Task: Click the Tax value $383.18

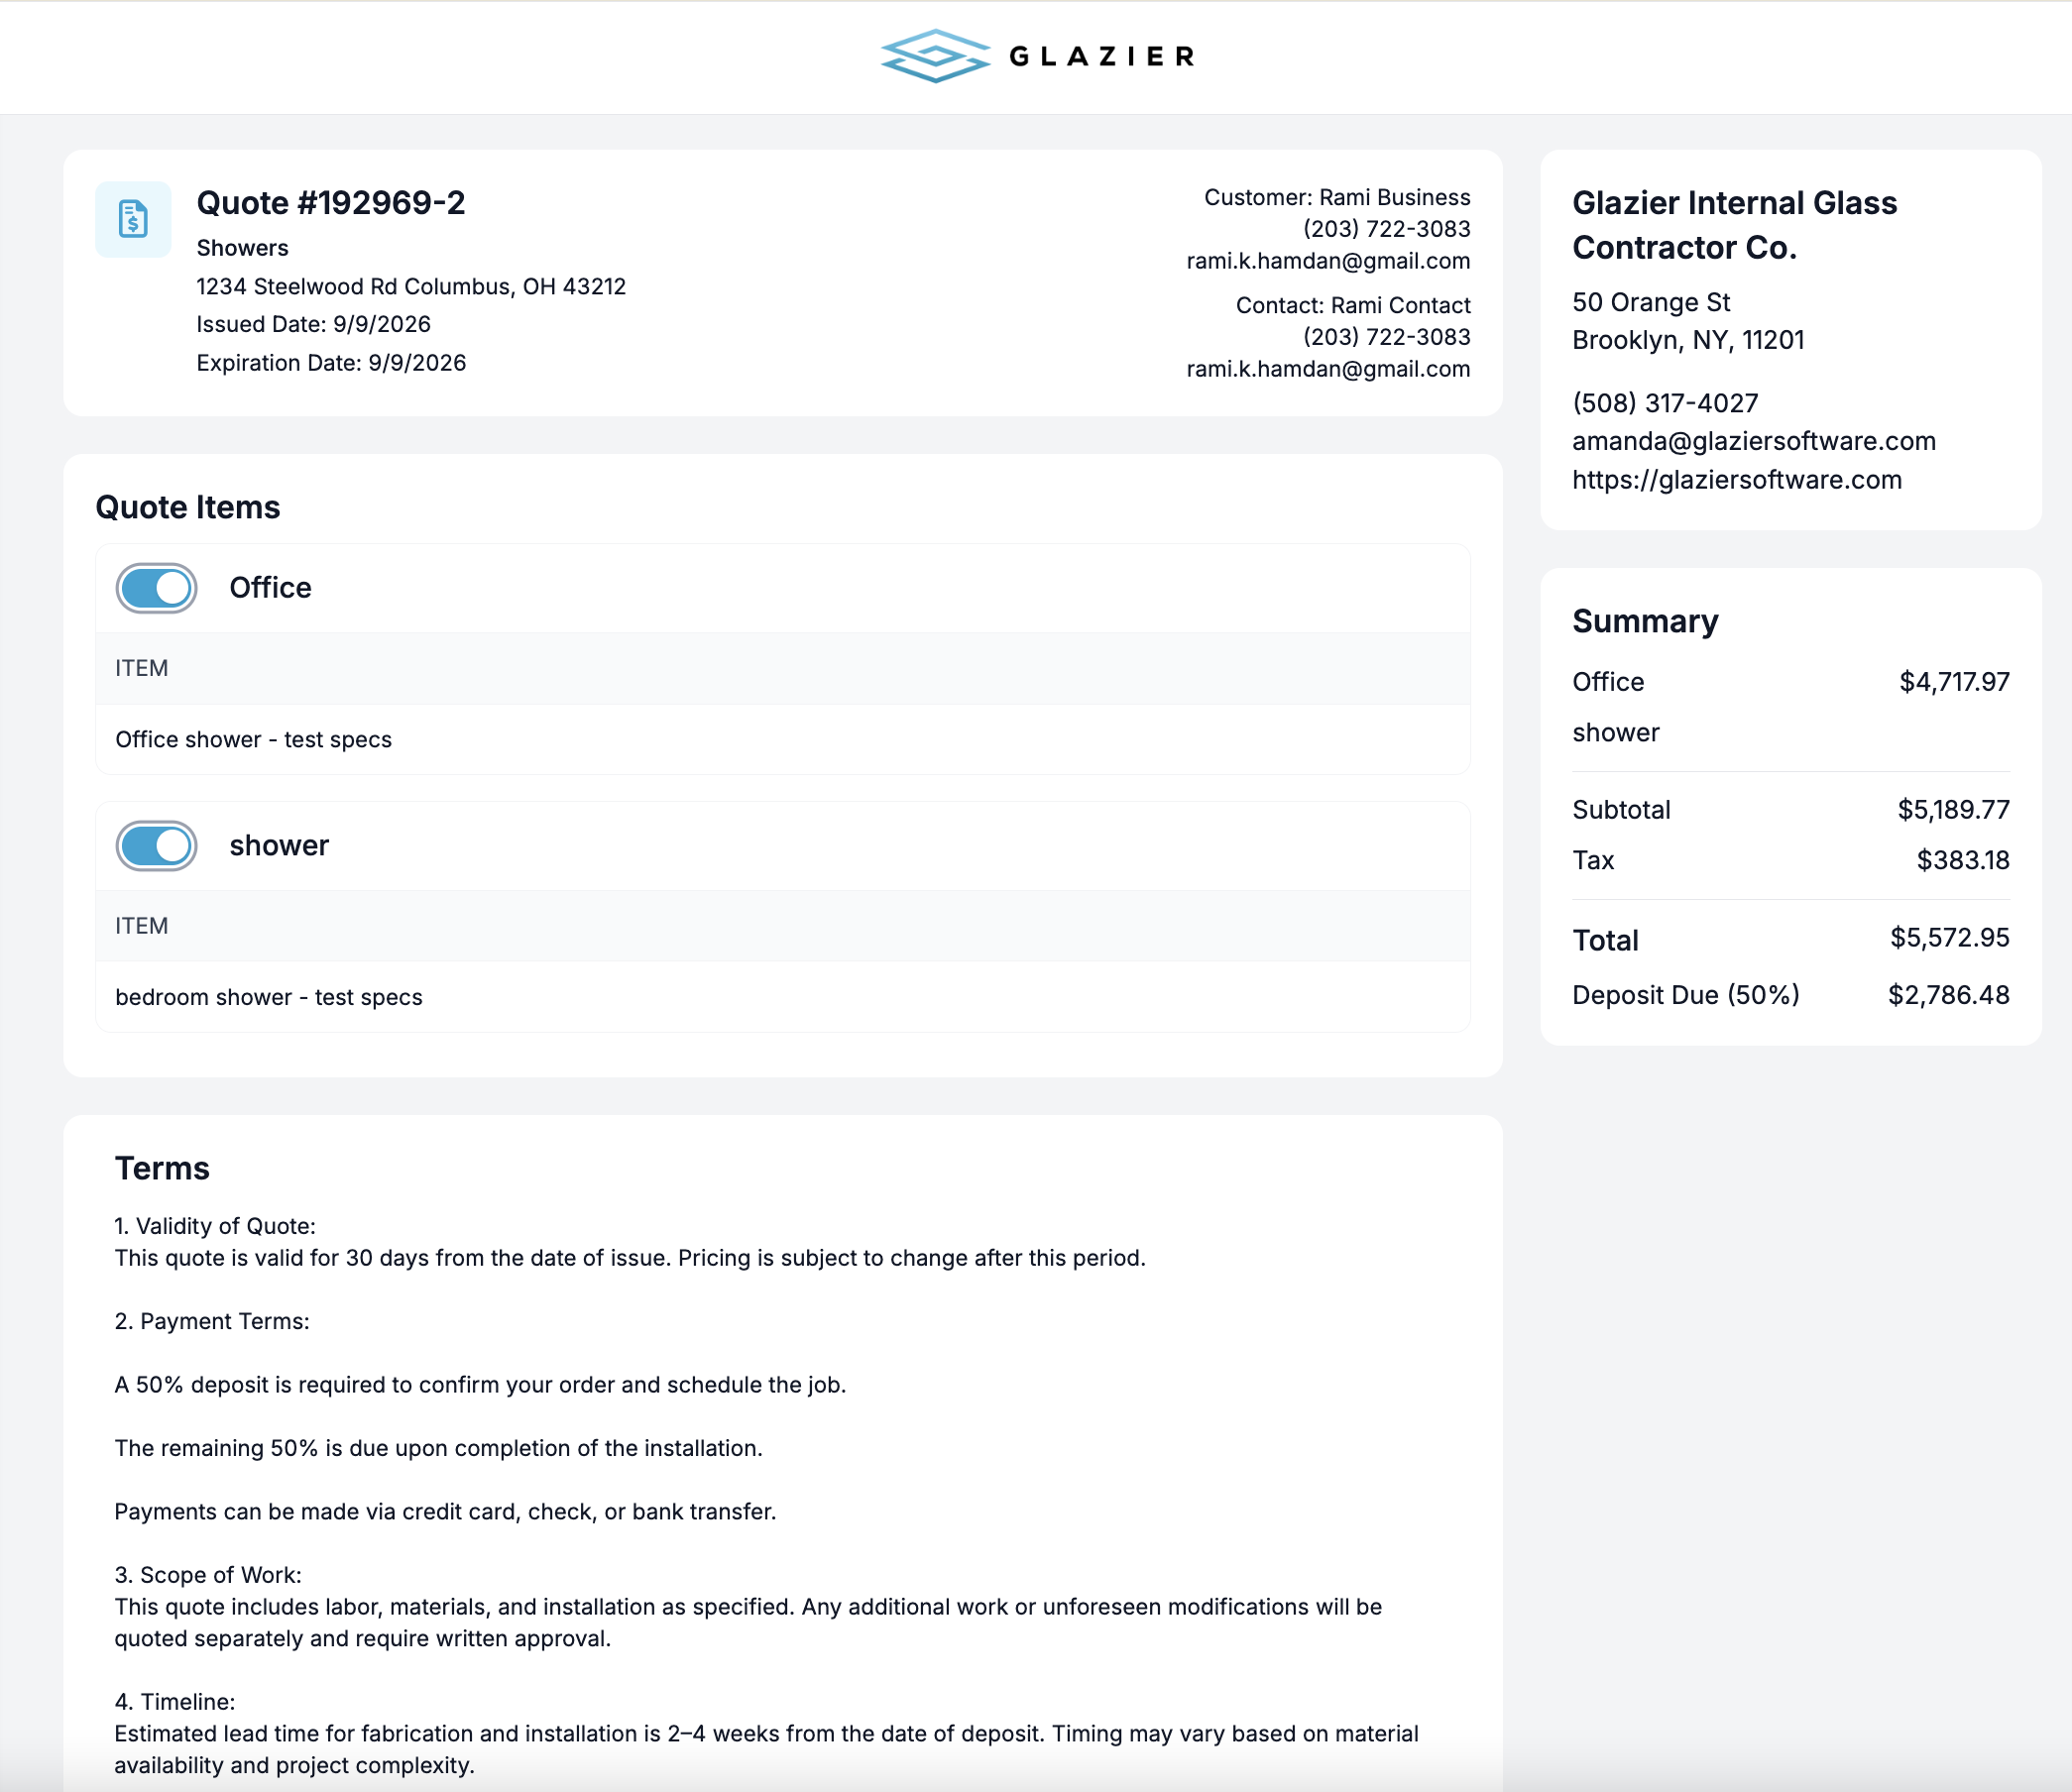Action: [x=1962, y=861]
